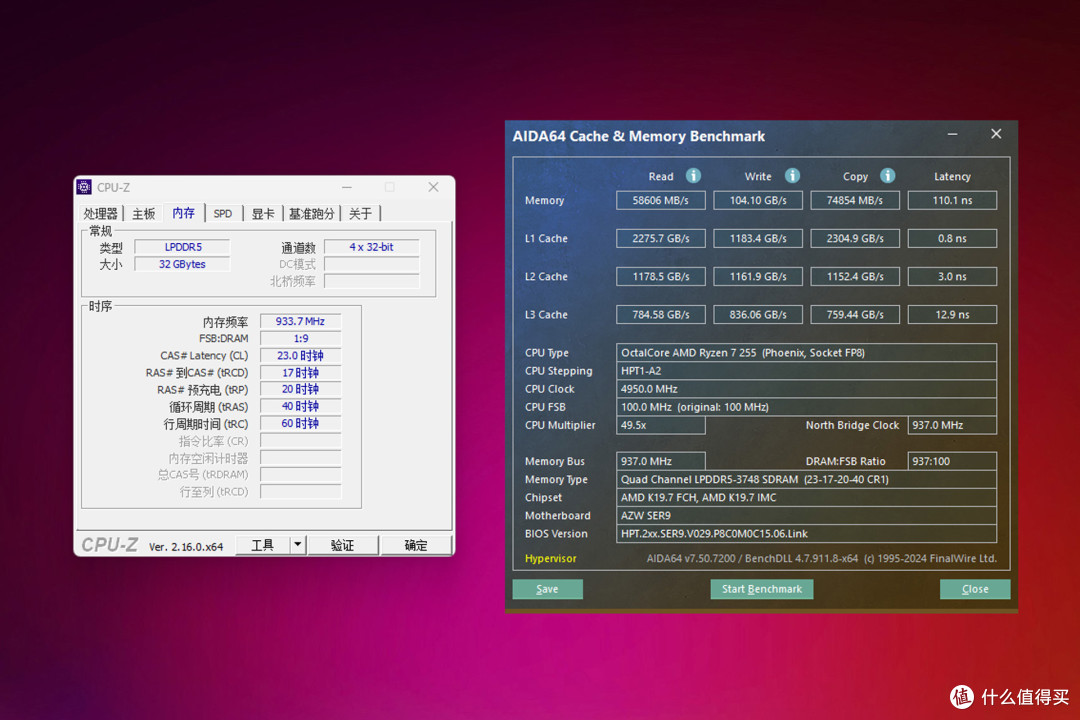
Task: Click the Hypervisor label link
Action: pos(550,558)
